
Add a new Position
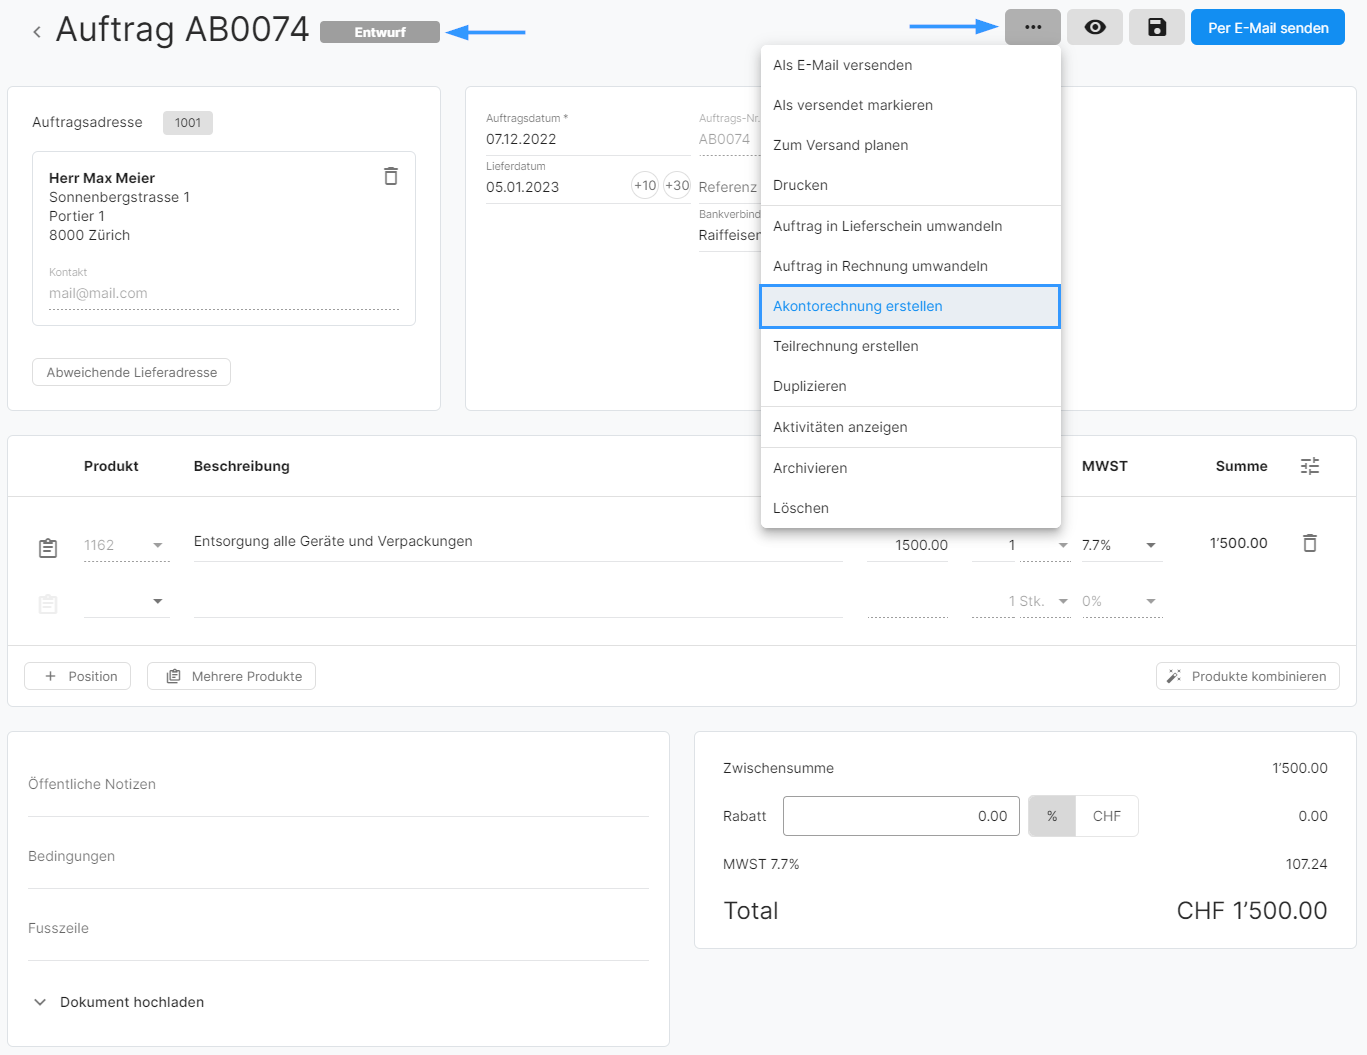point(78,676)
